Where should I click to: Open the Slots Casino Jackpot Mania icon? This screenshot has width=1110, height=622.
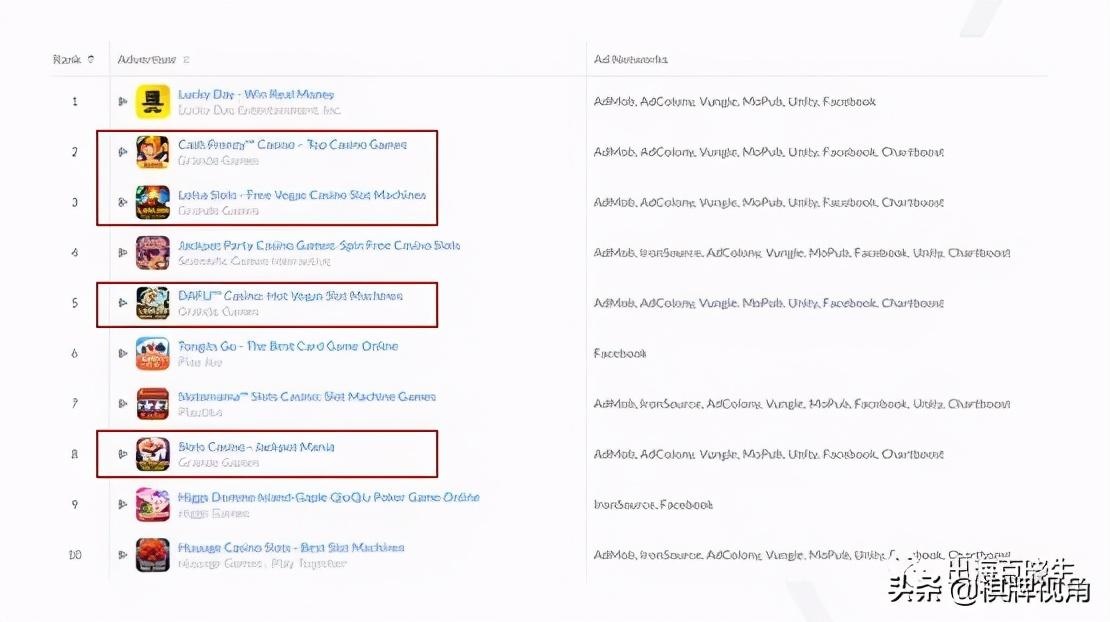tap(153, 454)
